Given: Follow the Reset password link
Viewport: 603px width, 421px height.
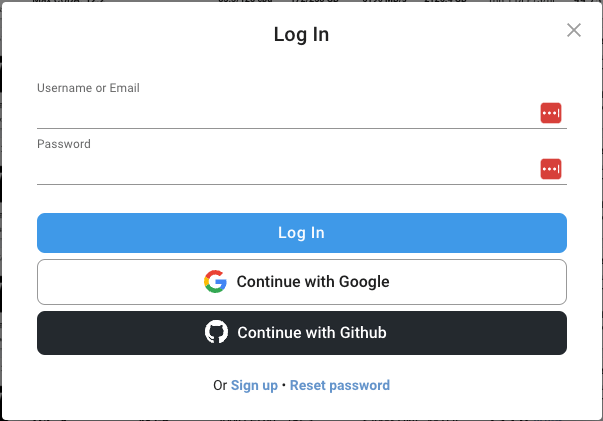Looking at the screenshot, I should [x=340, y=385].
